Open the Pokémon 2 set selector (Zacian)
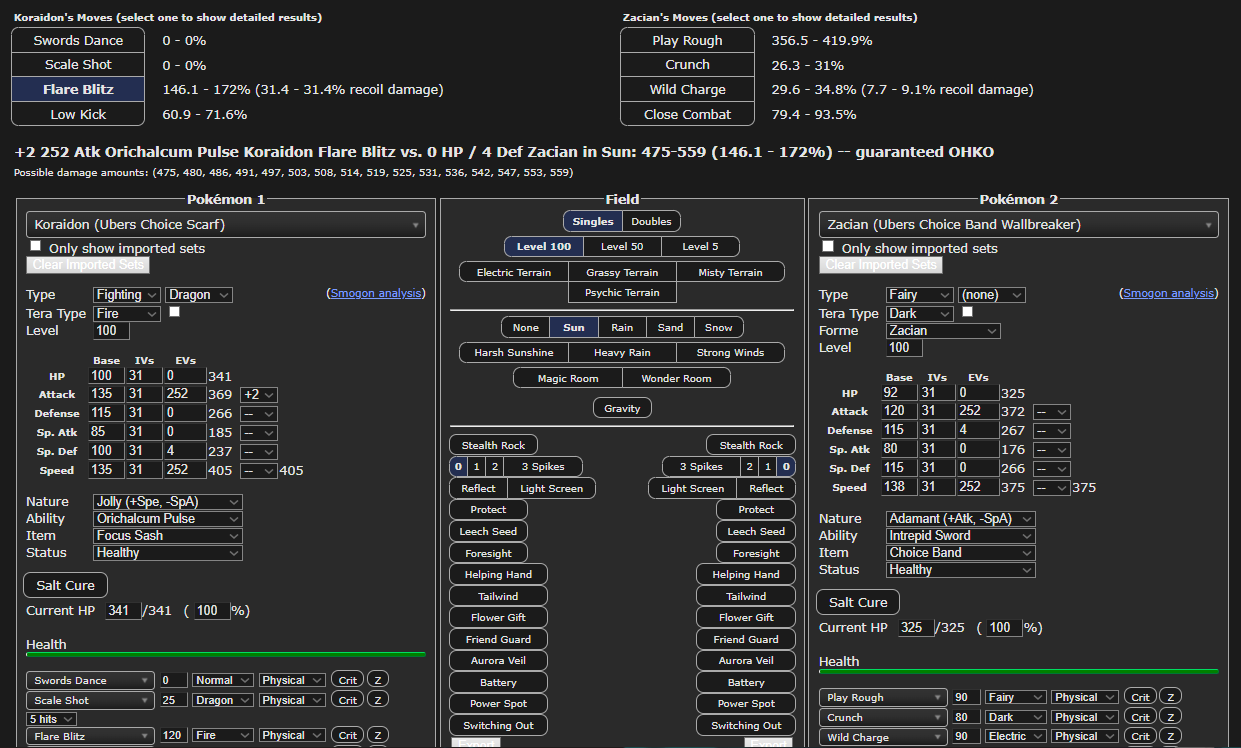Viewport: 1241px width, 748px height. [1019, 225]
